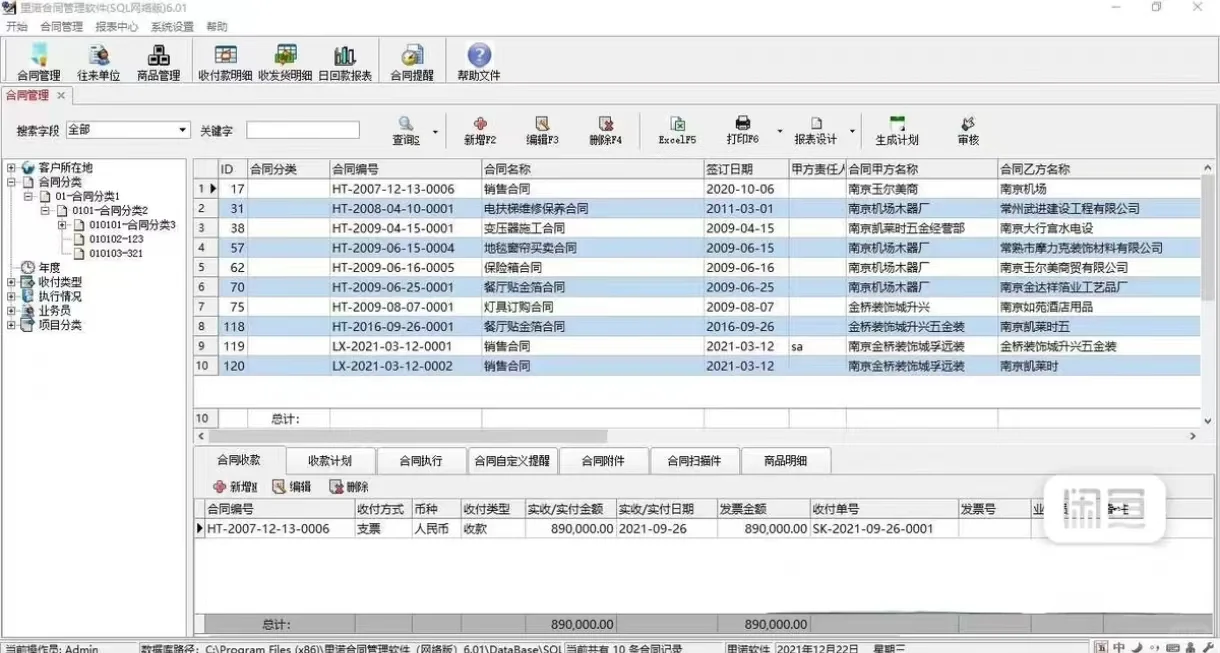Open the 收付款明细 report icon
Screen dimensions: 1220x653
[x=225, y=61]
